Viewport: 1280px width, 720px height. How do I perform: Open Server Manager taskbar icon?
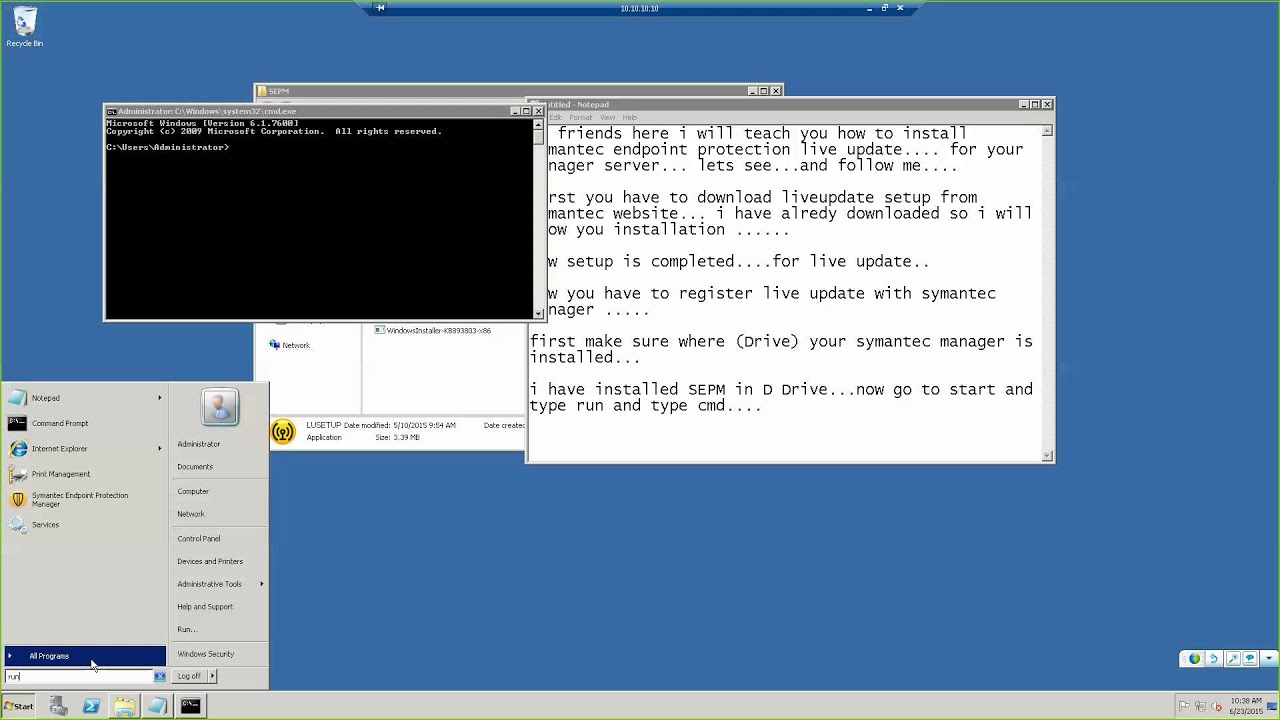[x=58, y=707]
